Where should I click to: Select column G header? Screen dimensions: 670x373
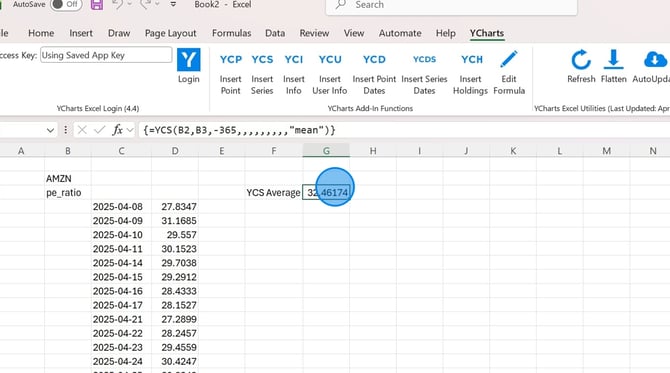click(x=326, y=151)
